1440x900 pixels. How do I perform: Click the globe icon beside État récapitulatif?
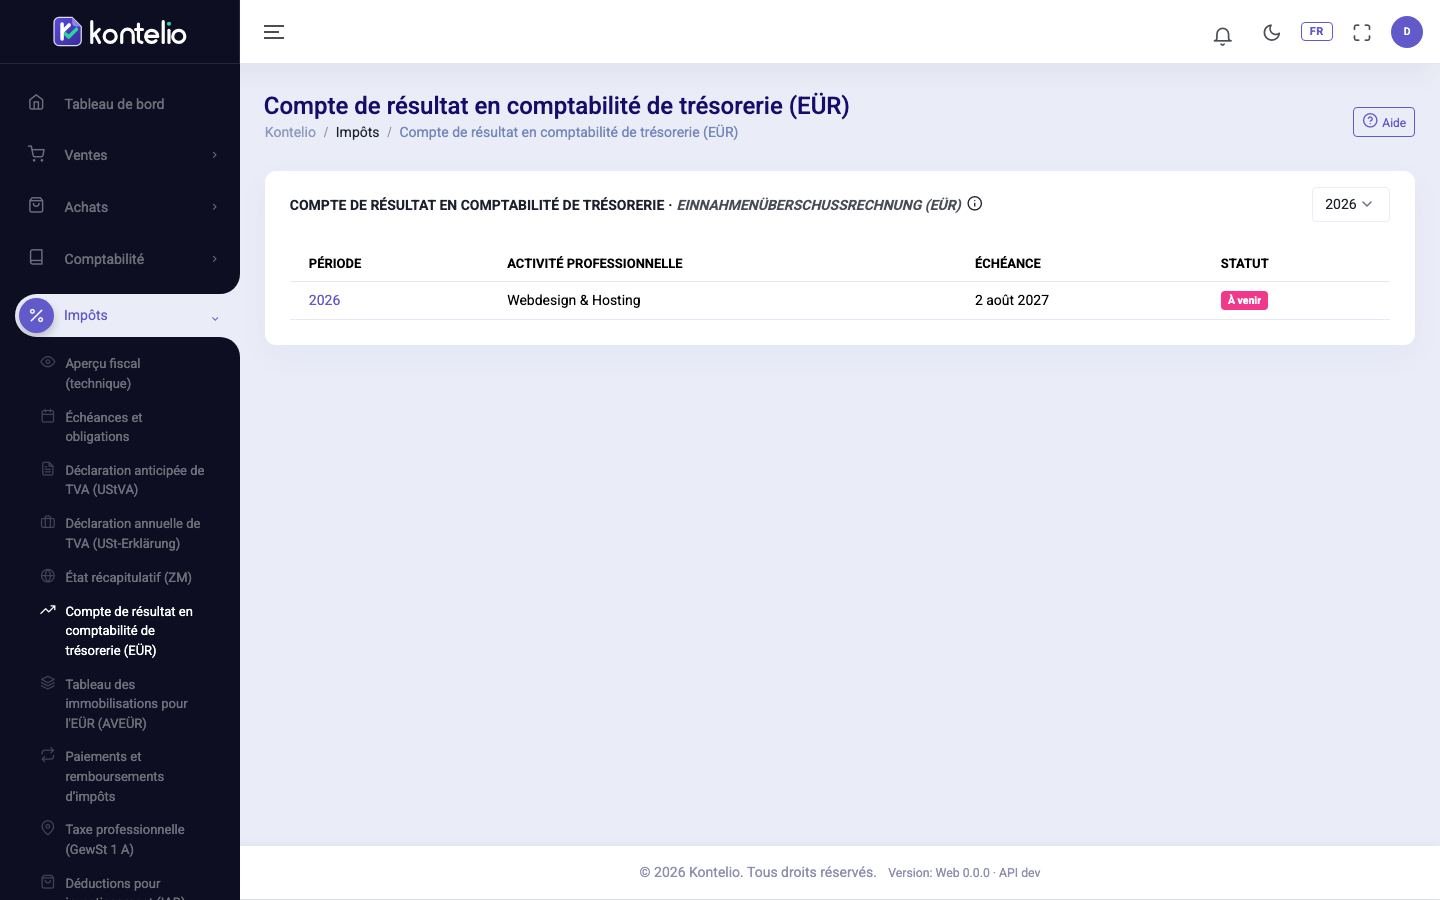(47, 576)
